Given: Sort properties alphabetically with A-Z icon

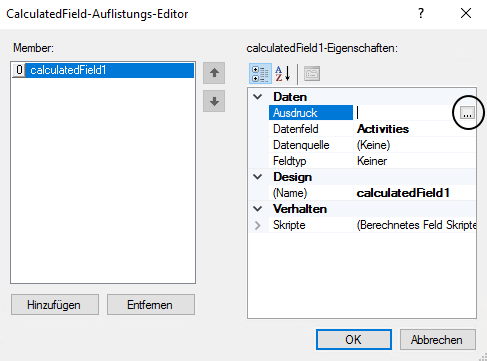Looking at the screenshot, I should pyautogui.click(x=282, y=74).
